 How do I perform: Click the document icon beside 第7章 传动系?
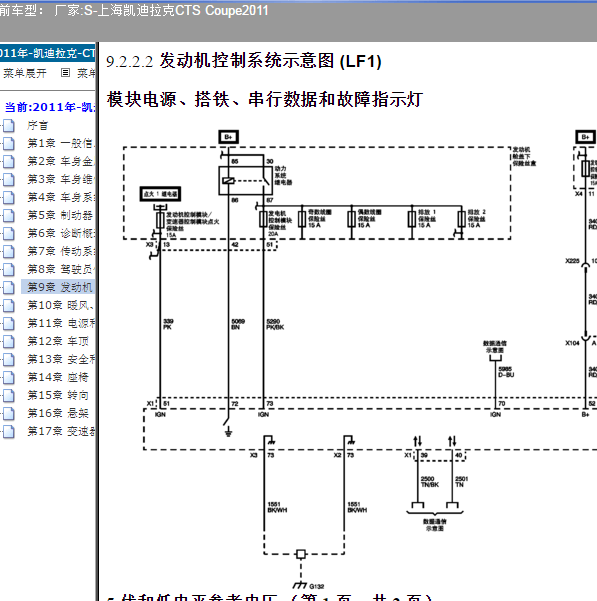pyautogui.click(x=9, y=251)
